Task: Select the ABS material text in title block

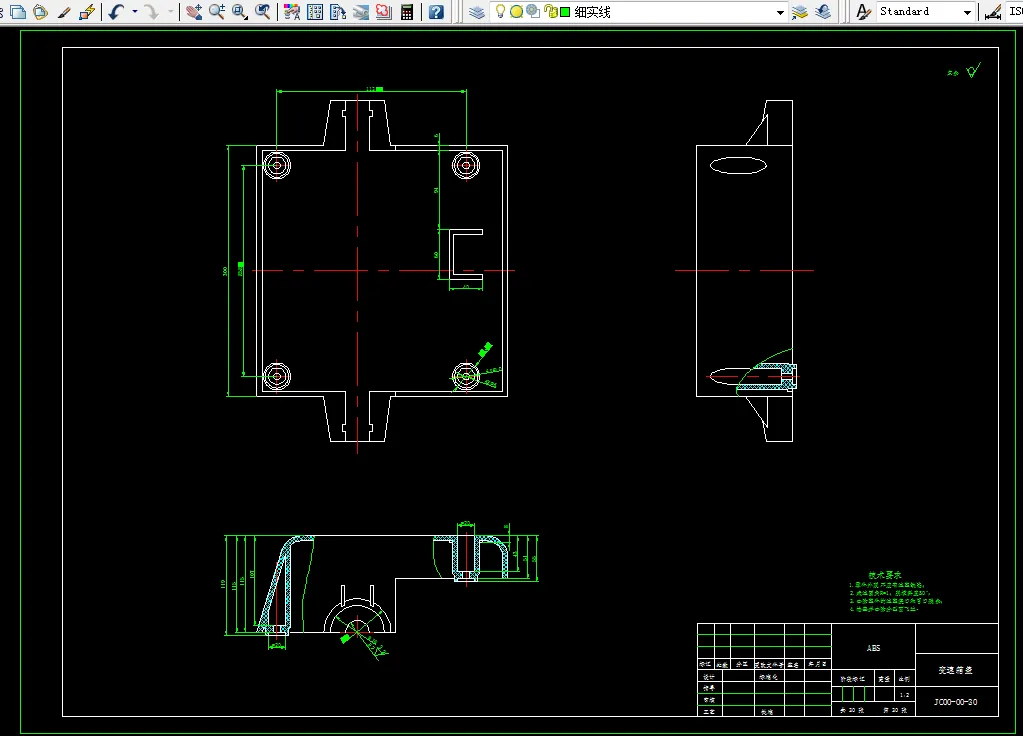Action: (x=873, y=648)
